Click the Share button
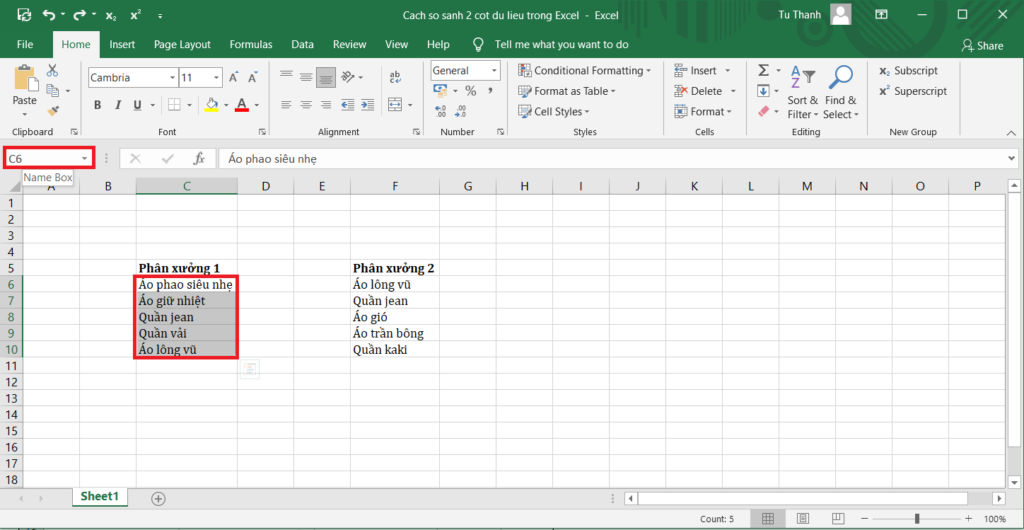Viewport: 1024px width, 530px height. [982, 45]
